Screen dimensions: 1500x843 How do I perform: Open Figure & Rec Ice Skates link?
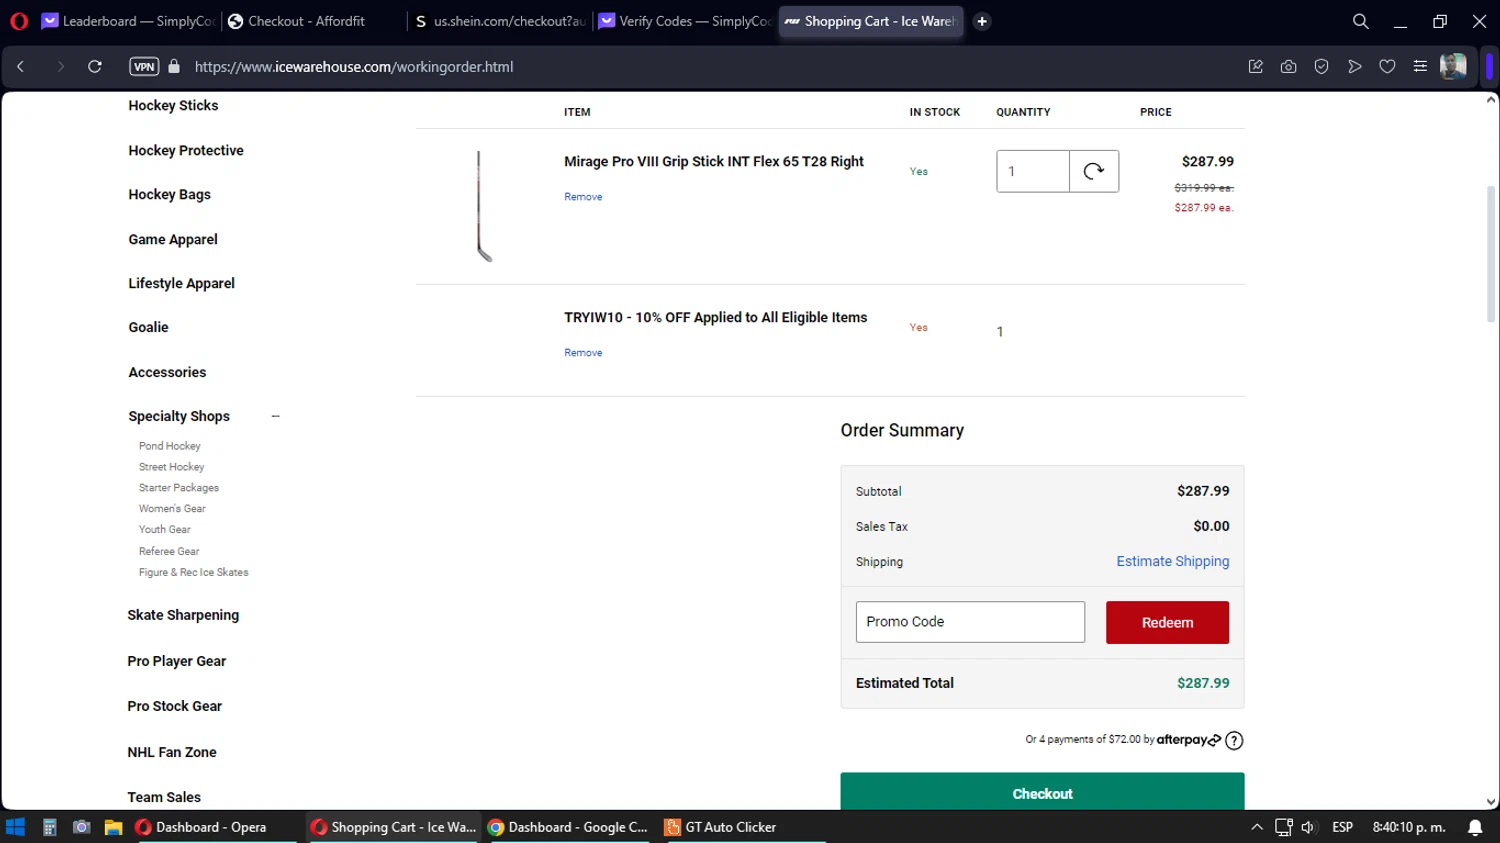pyautogui.click(x=194, y=573)
